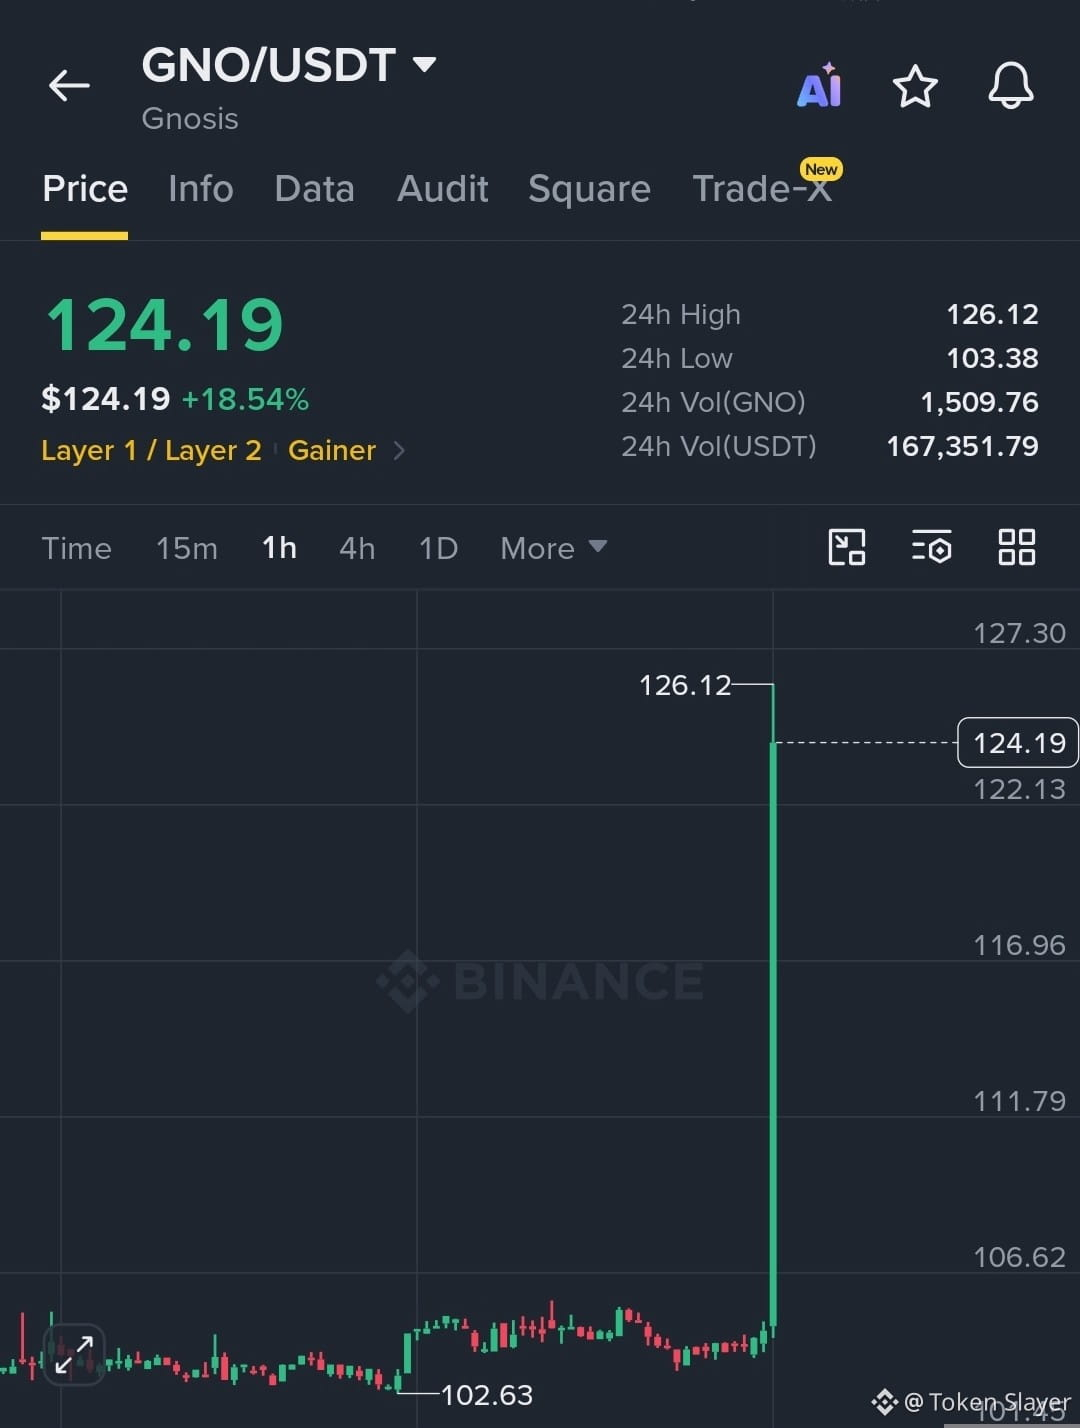The height and width of the screenshot is (1428, 1080).
Task: Select the 15m timeframe
Action: point(187,548)
